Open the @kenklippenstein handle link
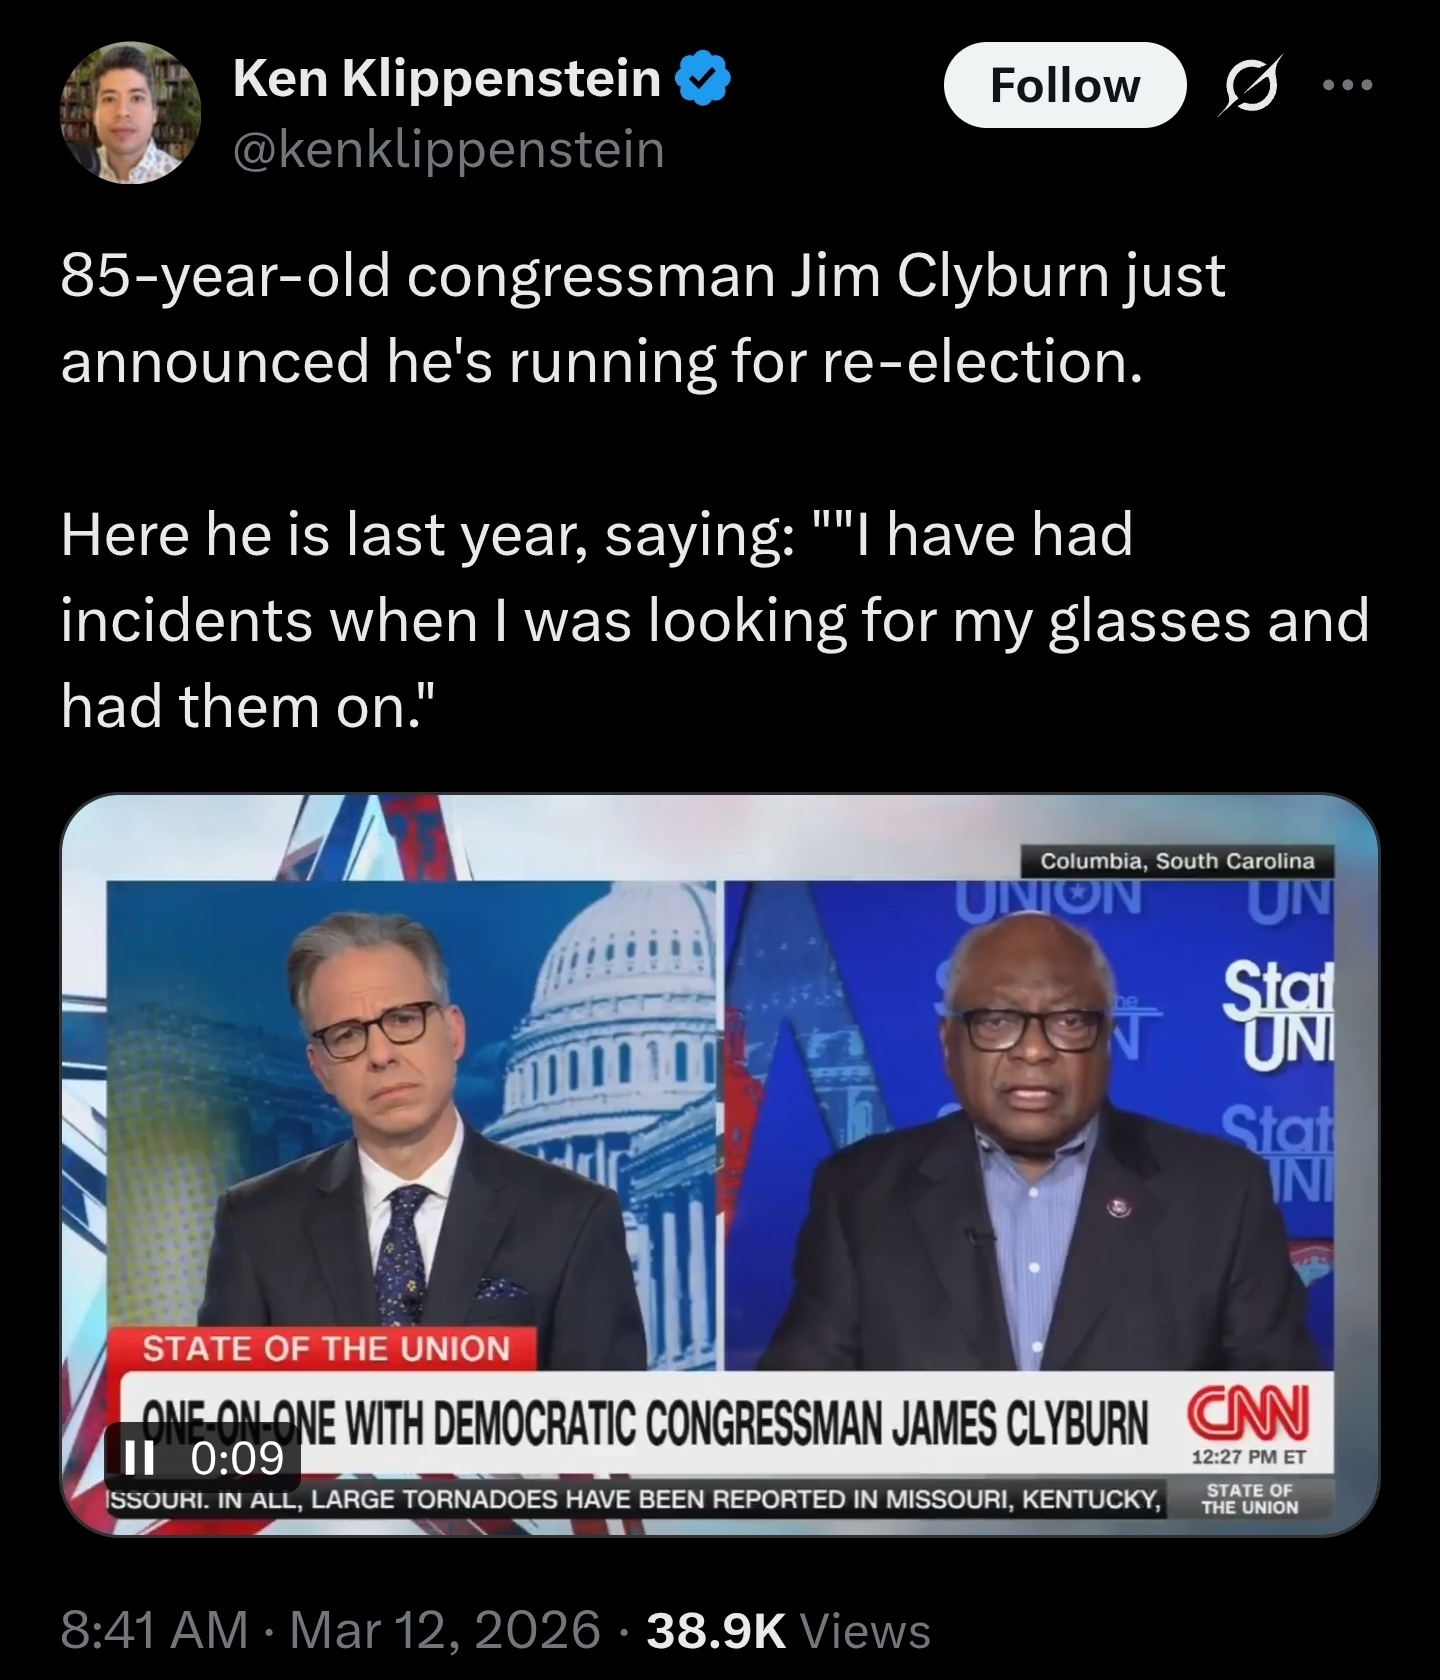Image resolution: width=1440 pixels, height=1680 pixels. click(448, 150)
